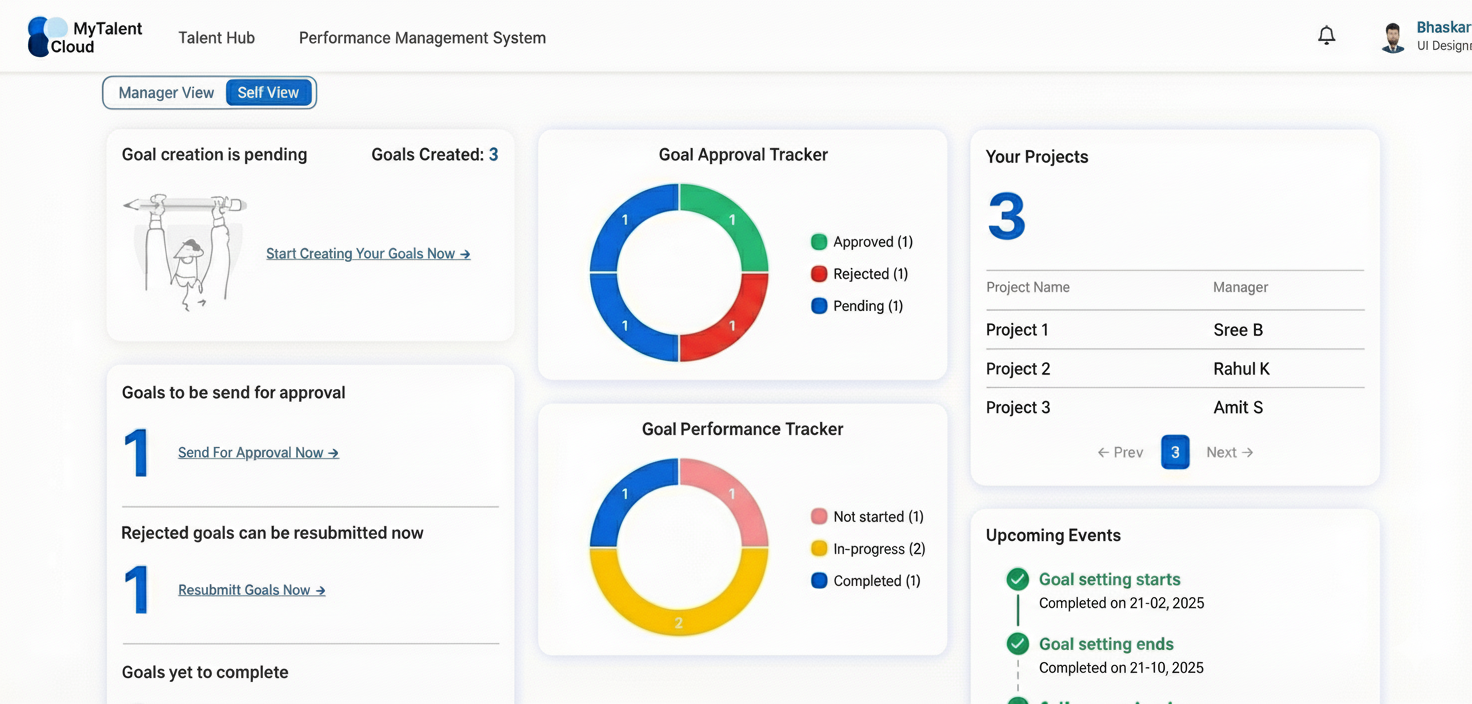The height and width of the screenshot is (704, 1472).
Task: Click Send For Approval Now link
Action: (258, 453)
